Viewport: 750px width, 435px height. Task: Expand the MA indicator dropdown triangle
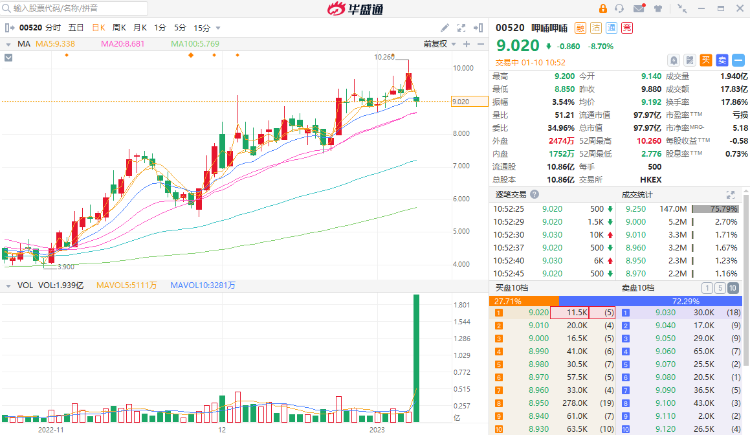click(8, 44)
